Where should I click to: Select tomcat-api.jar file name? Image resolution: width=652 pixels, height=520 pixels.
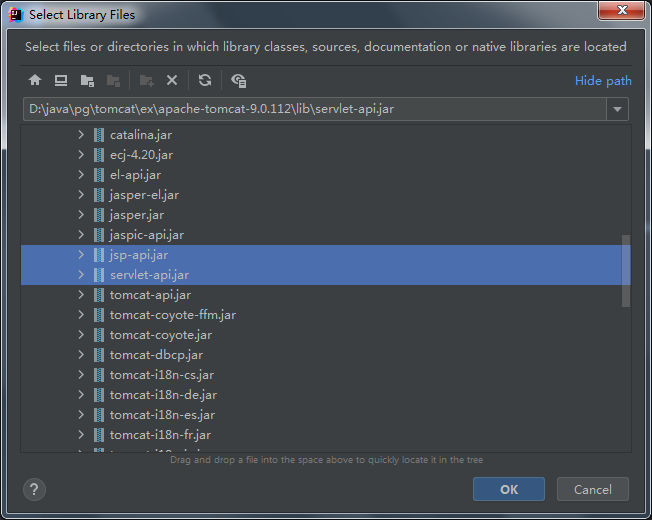pos(151,295)
